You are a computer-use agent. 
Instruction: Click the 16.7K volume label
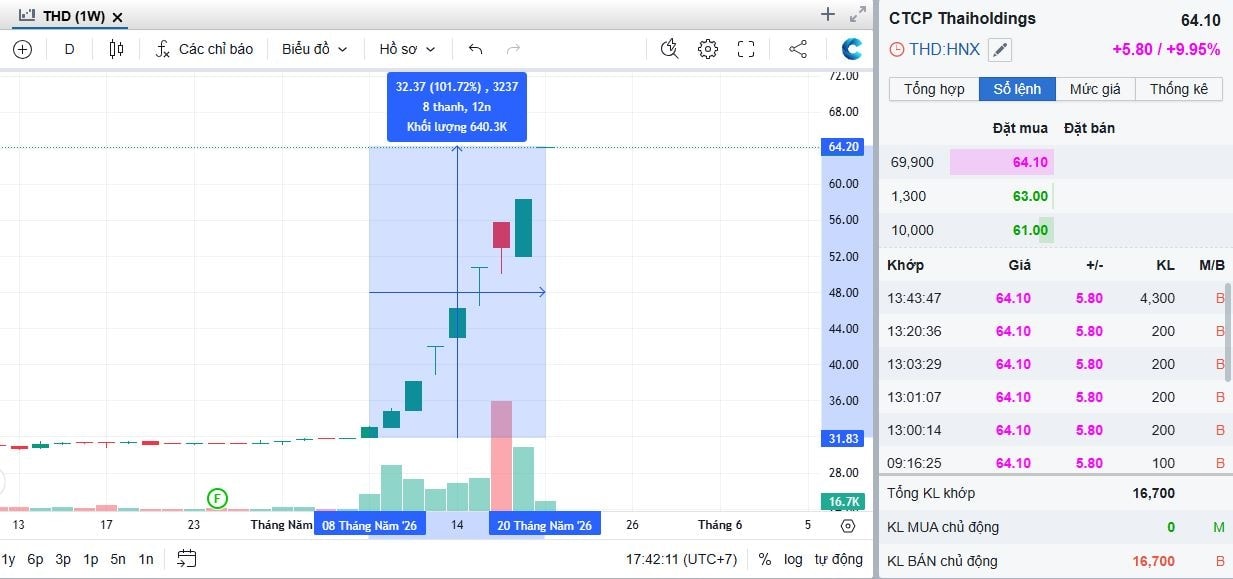(x=844, y=501)
